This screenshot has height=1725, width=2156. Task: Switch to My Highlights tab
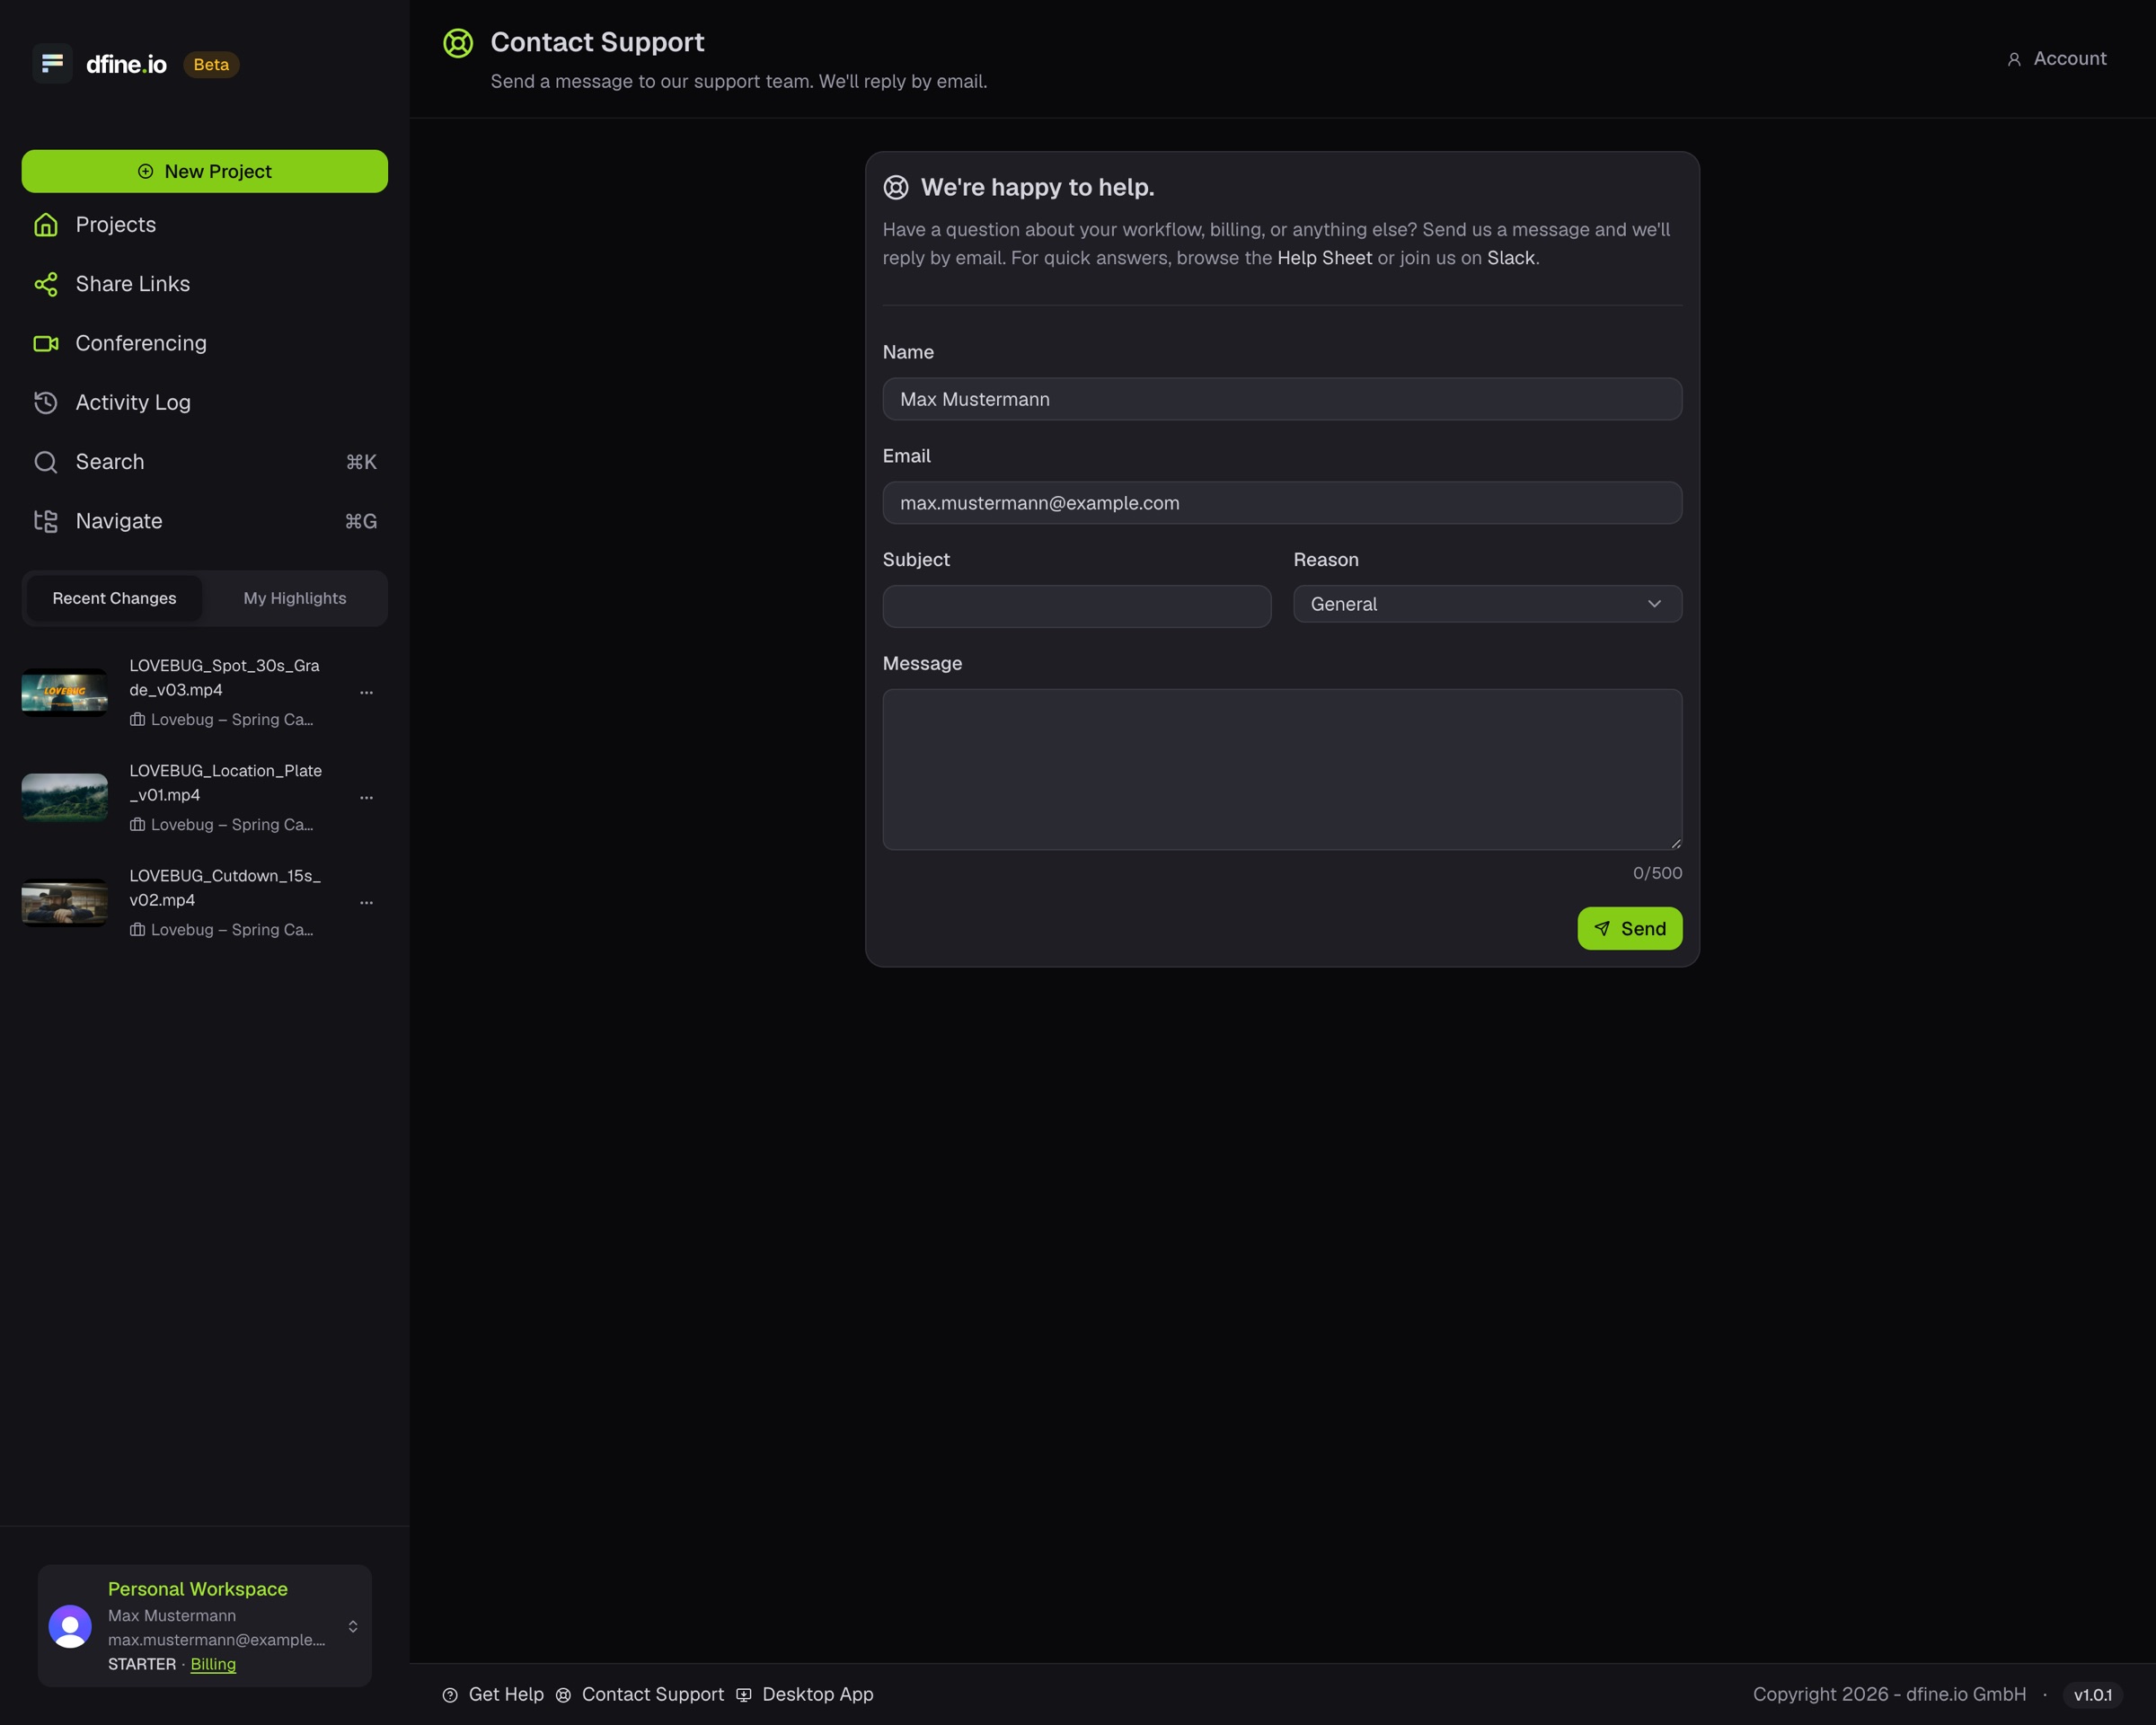[295, 598]
